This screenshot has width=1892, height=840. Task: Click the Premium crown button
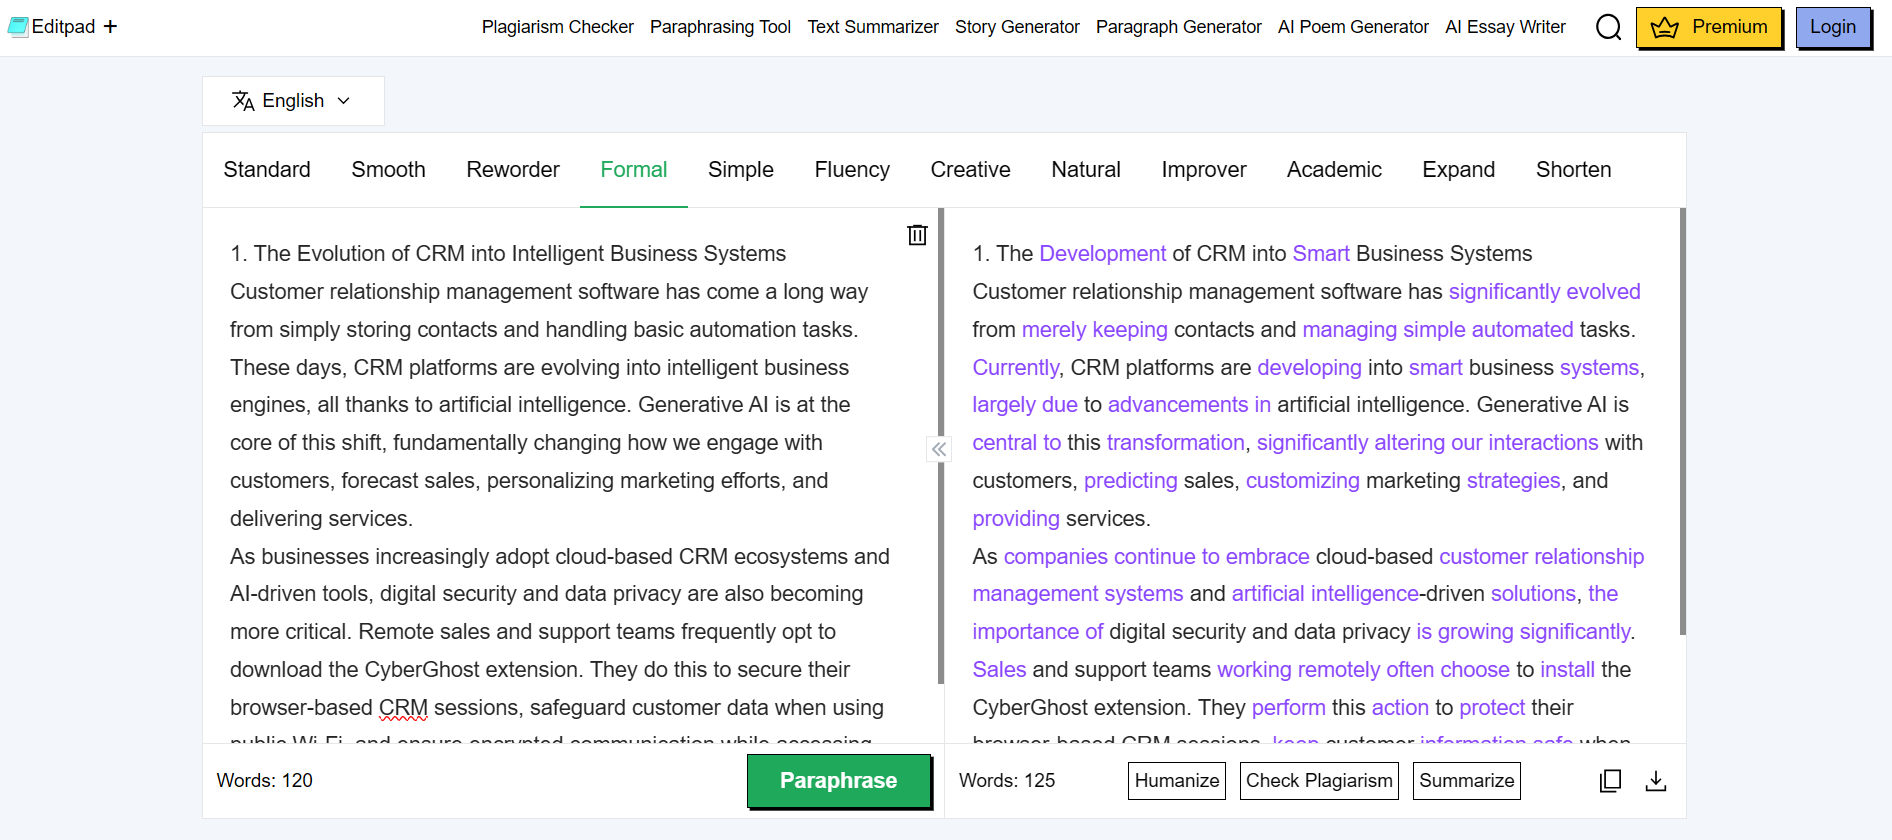click(x=1709, y=27)
